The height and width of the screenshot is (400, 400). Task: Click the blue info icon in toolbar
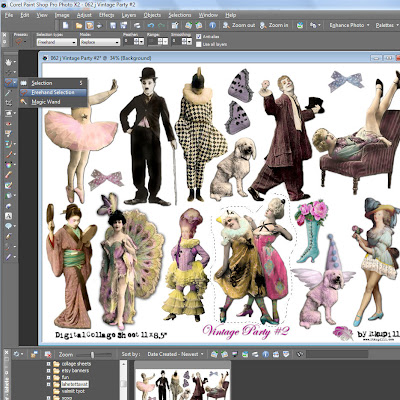[x=213, y=25]
